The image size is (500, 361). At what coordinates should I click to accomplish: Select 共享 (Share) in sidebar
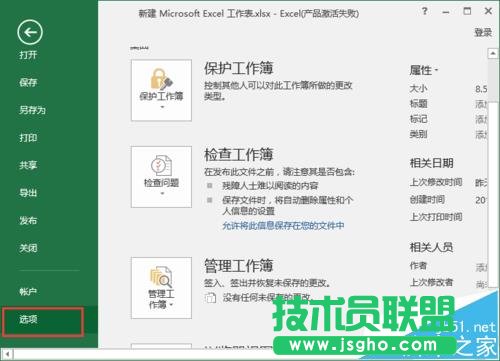click(28, 165)
